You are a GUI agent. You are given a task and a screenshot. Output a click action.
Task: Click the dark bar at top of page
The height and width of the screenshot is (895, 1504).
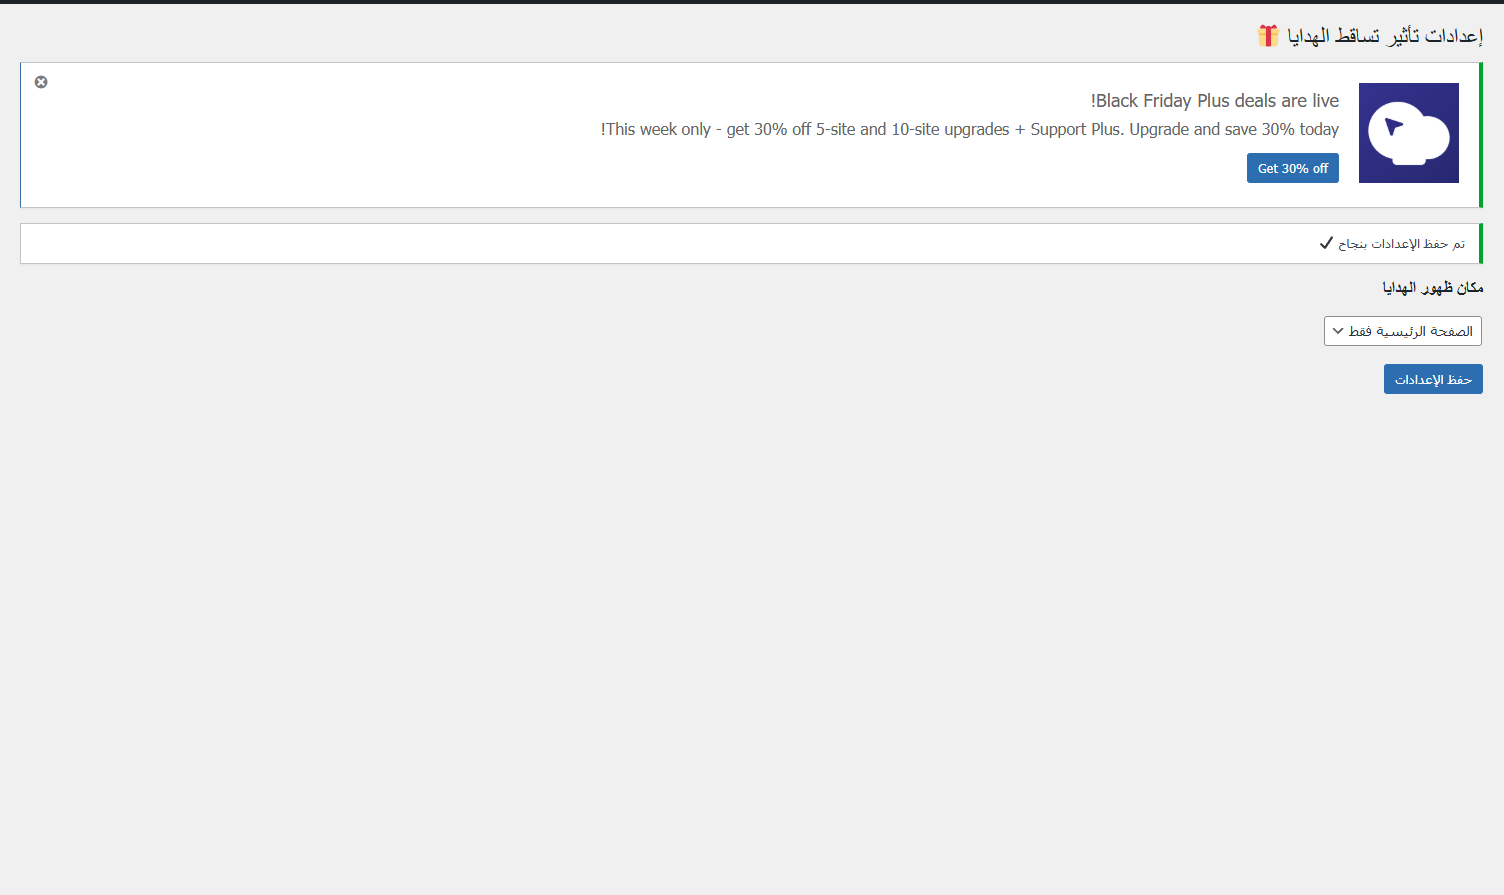pos(752,2)
